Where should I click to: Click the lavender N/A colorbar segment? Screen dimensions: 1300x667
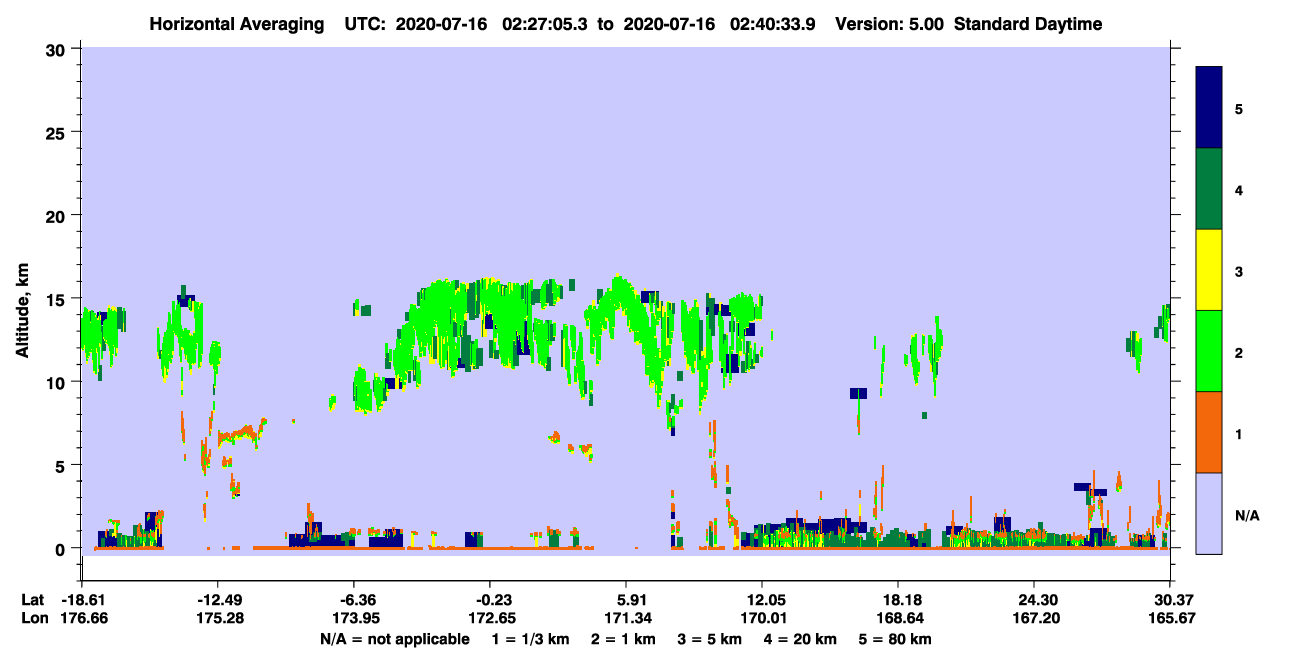1209,513
